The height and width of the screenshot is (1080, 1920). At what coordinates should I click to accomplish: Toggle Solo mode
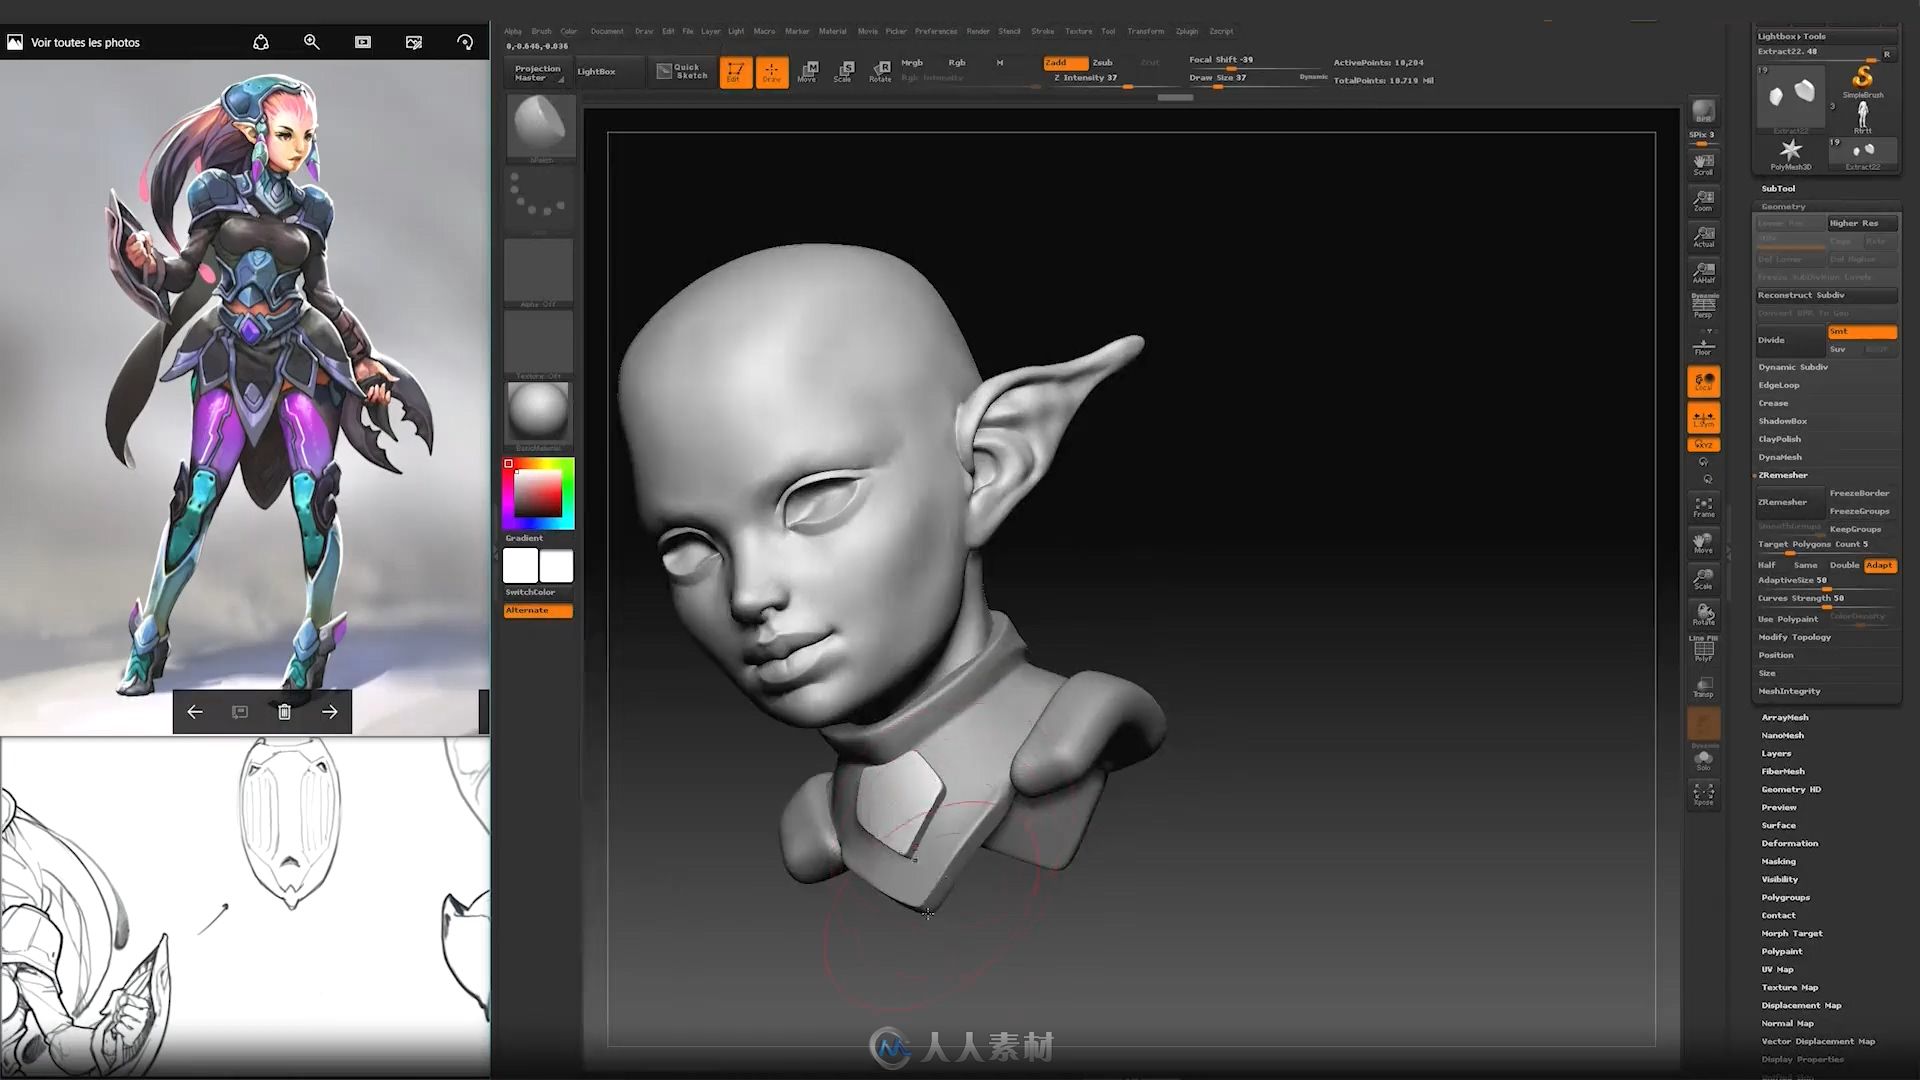pos(1703,761)
